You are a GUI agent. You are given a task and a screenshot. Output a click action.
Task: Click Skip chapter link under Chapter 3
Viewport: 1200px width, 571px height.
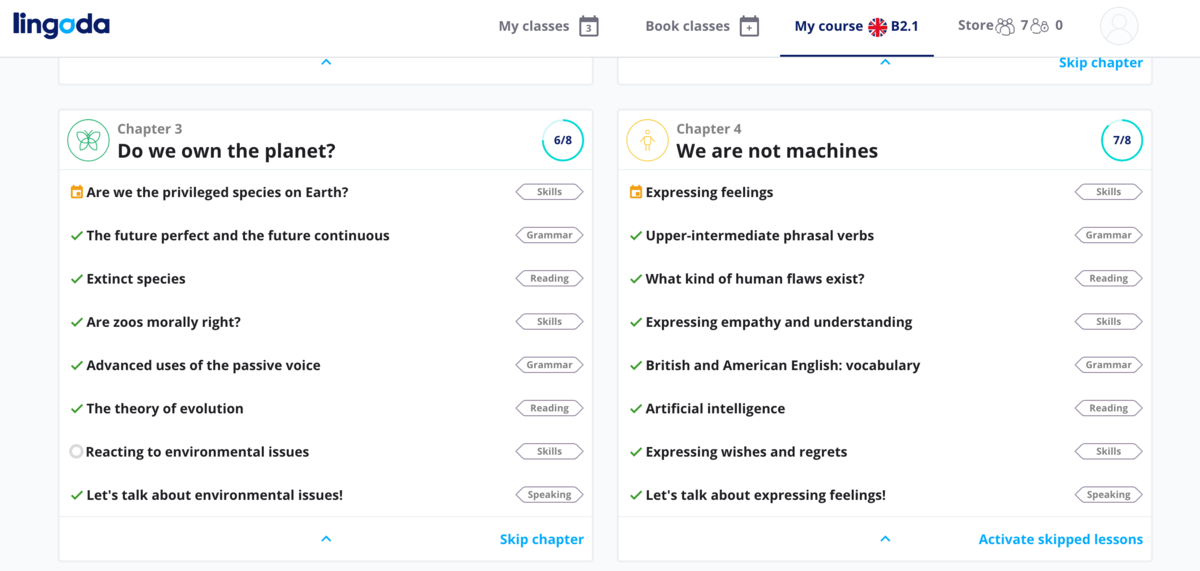tap(542, 539)
